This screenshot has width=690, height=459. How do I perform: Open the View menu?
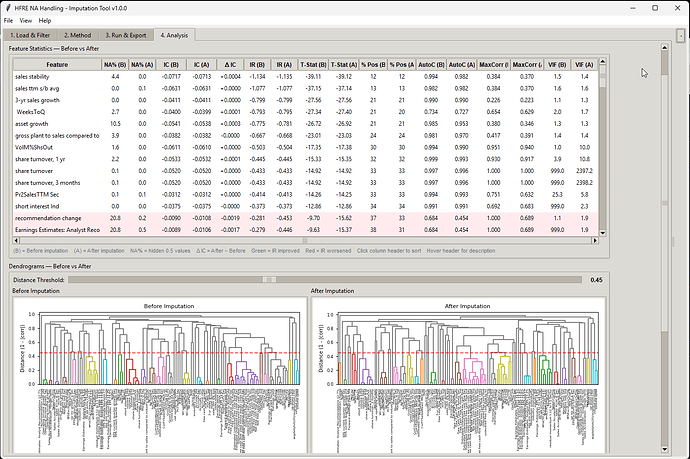point(26,20)
